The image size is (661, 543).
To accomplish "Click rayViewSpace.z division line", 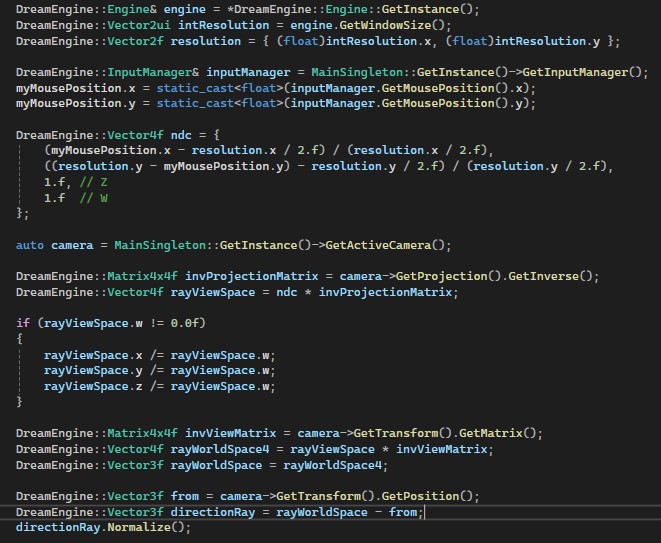I will click(x=160, y=387).
